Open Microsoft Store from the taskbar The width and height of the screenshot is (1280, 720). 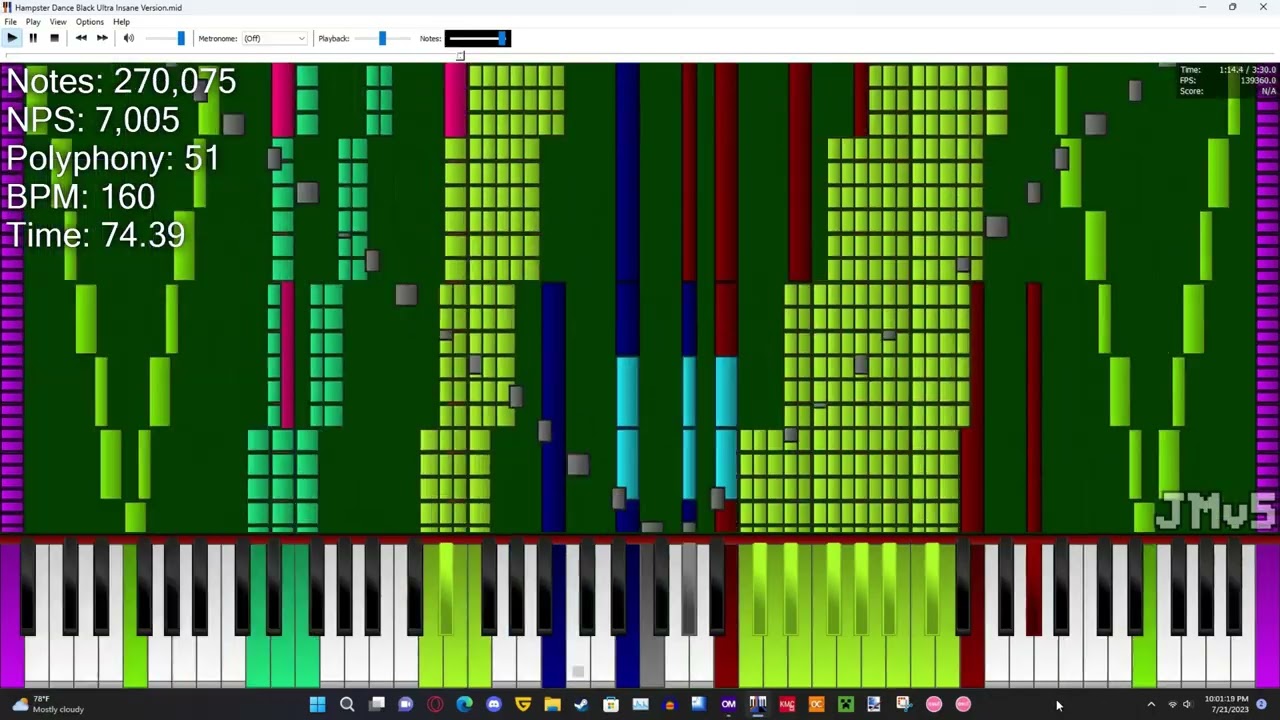[611, 705]
